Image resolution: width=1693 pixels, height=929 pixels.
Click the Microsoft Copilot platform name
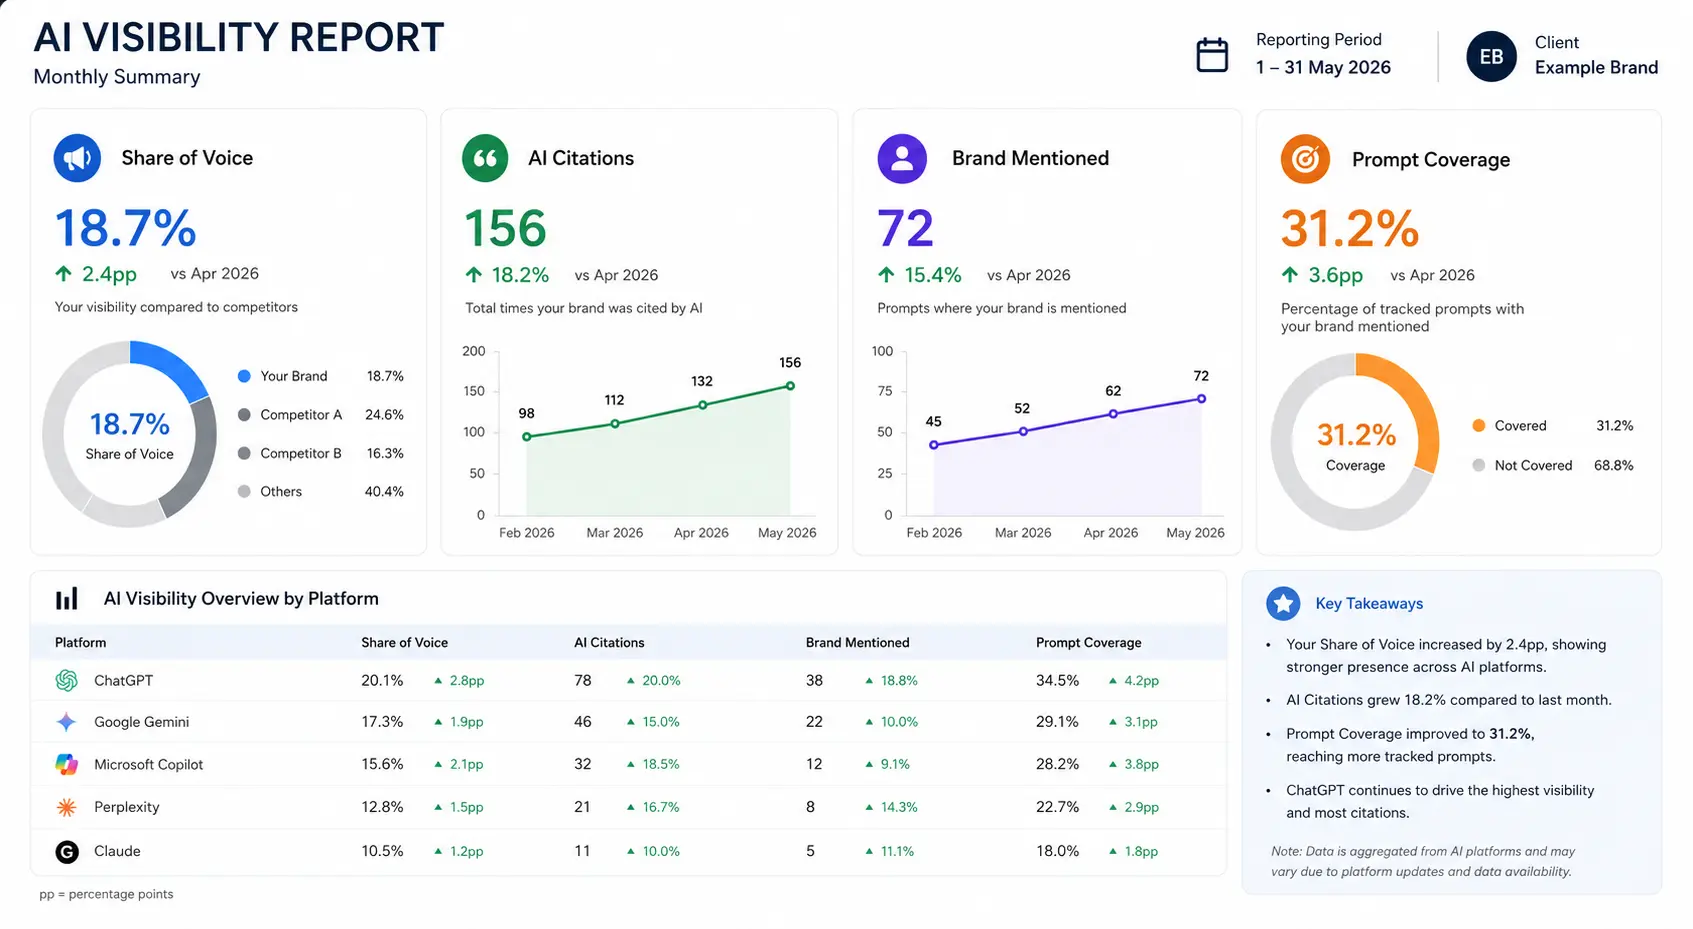point(148,764)
